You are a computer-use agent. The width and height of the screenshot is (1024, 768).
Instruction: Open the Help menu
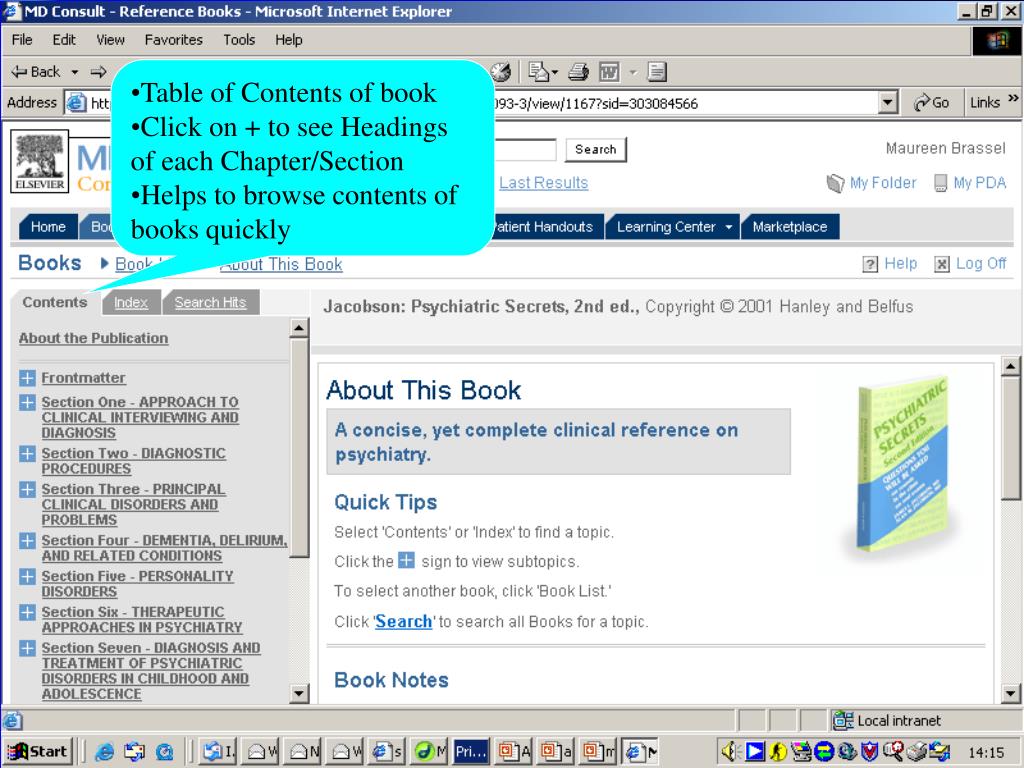[289, 40]
